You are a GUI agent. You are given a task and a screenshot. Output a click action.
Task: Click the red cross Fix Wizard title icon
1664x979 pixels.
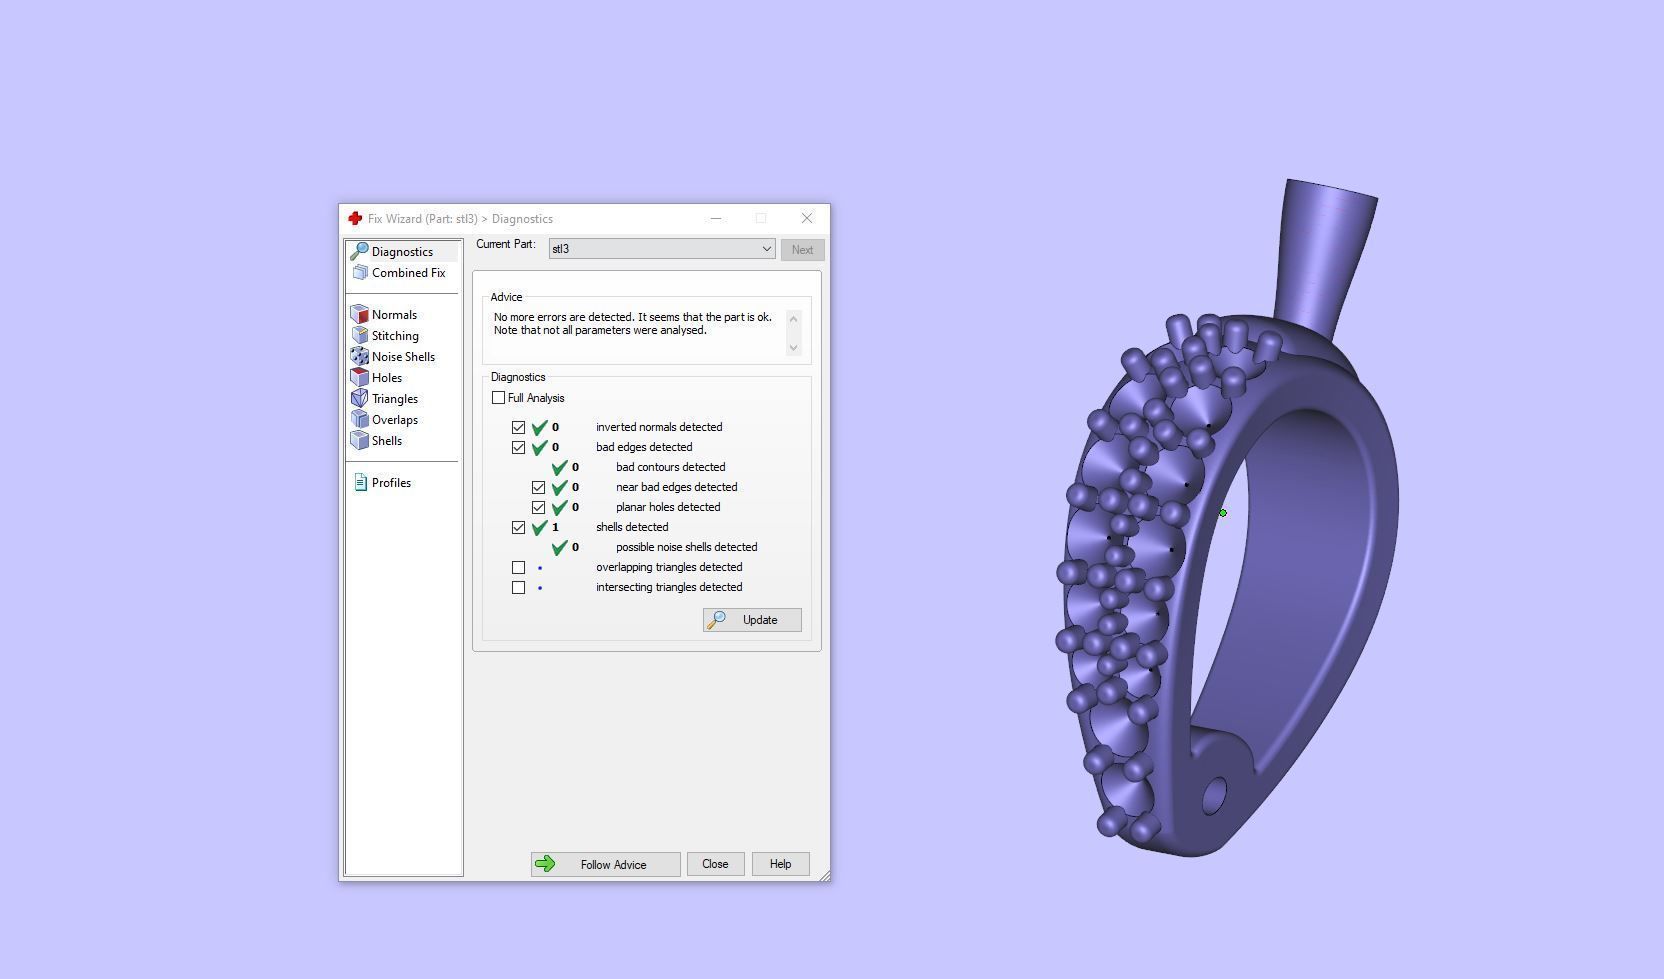coord(355,218)
